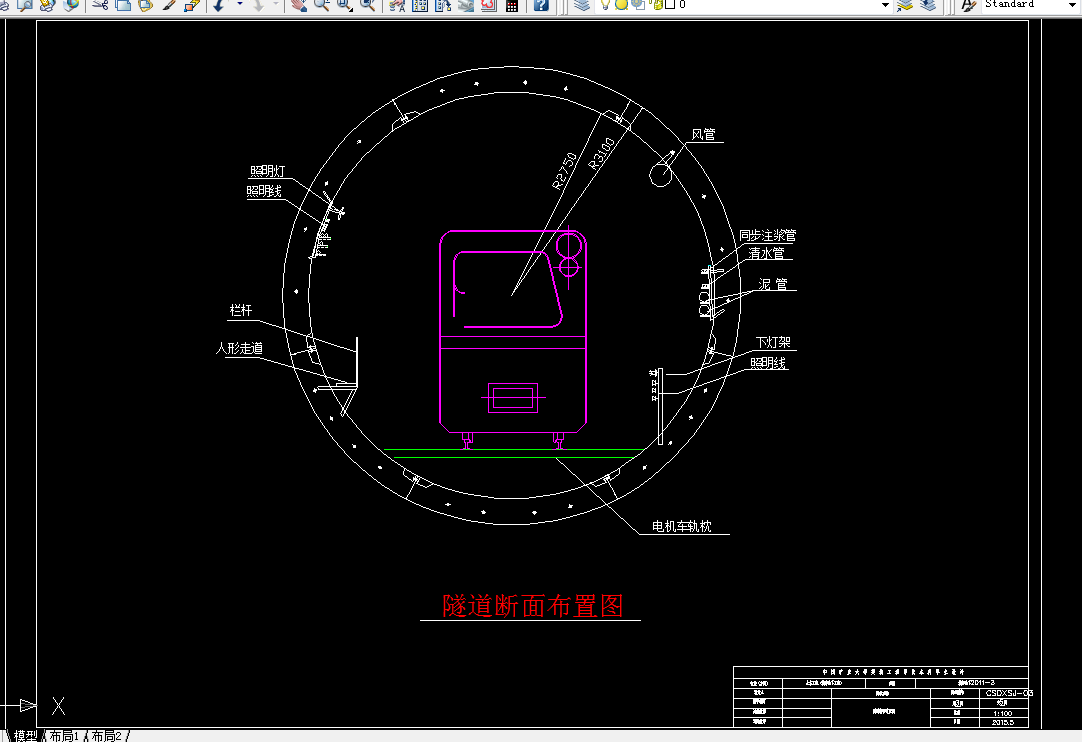
Task: Open the text style icon
Action: [x=968, y=5]
